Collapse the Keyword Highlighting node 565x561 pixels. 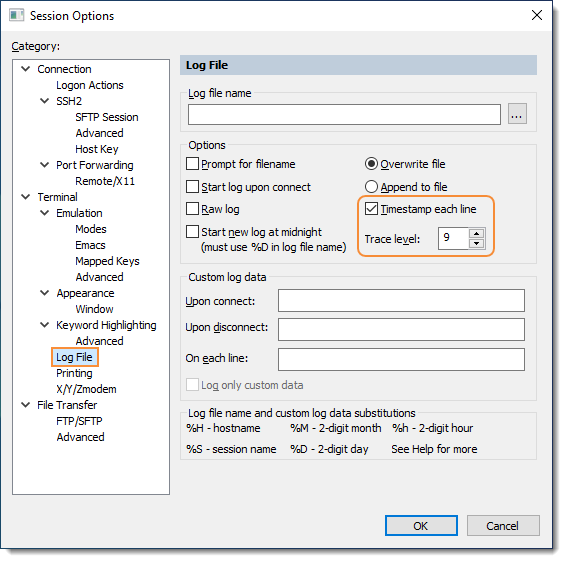pos(44,325)
